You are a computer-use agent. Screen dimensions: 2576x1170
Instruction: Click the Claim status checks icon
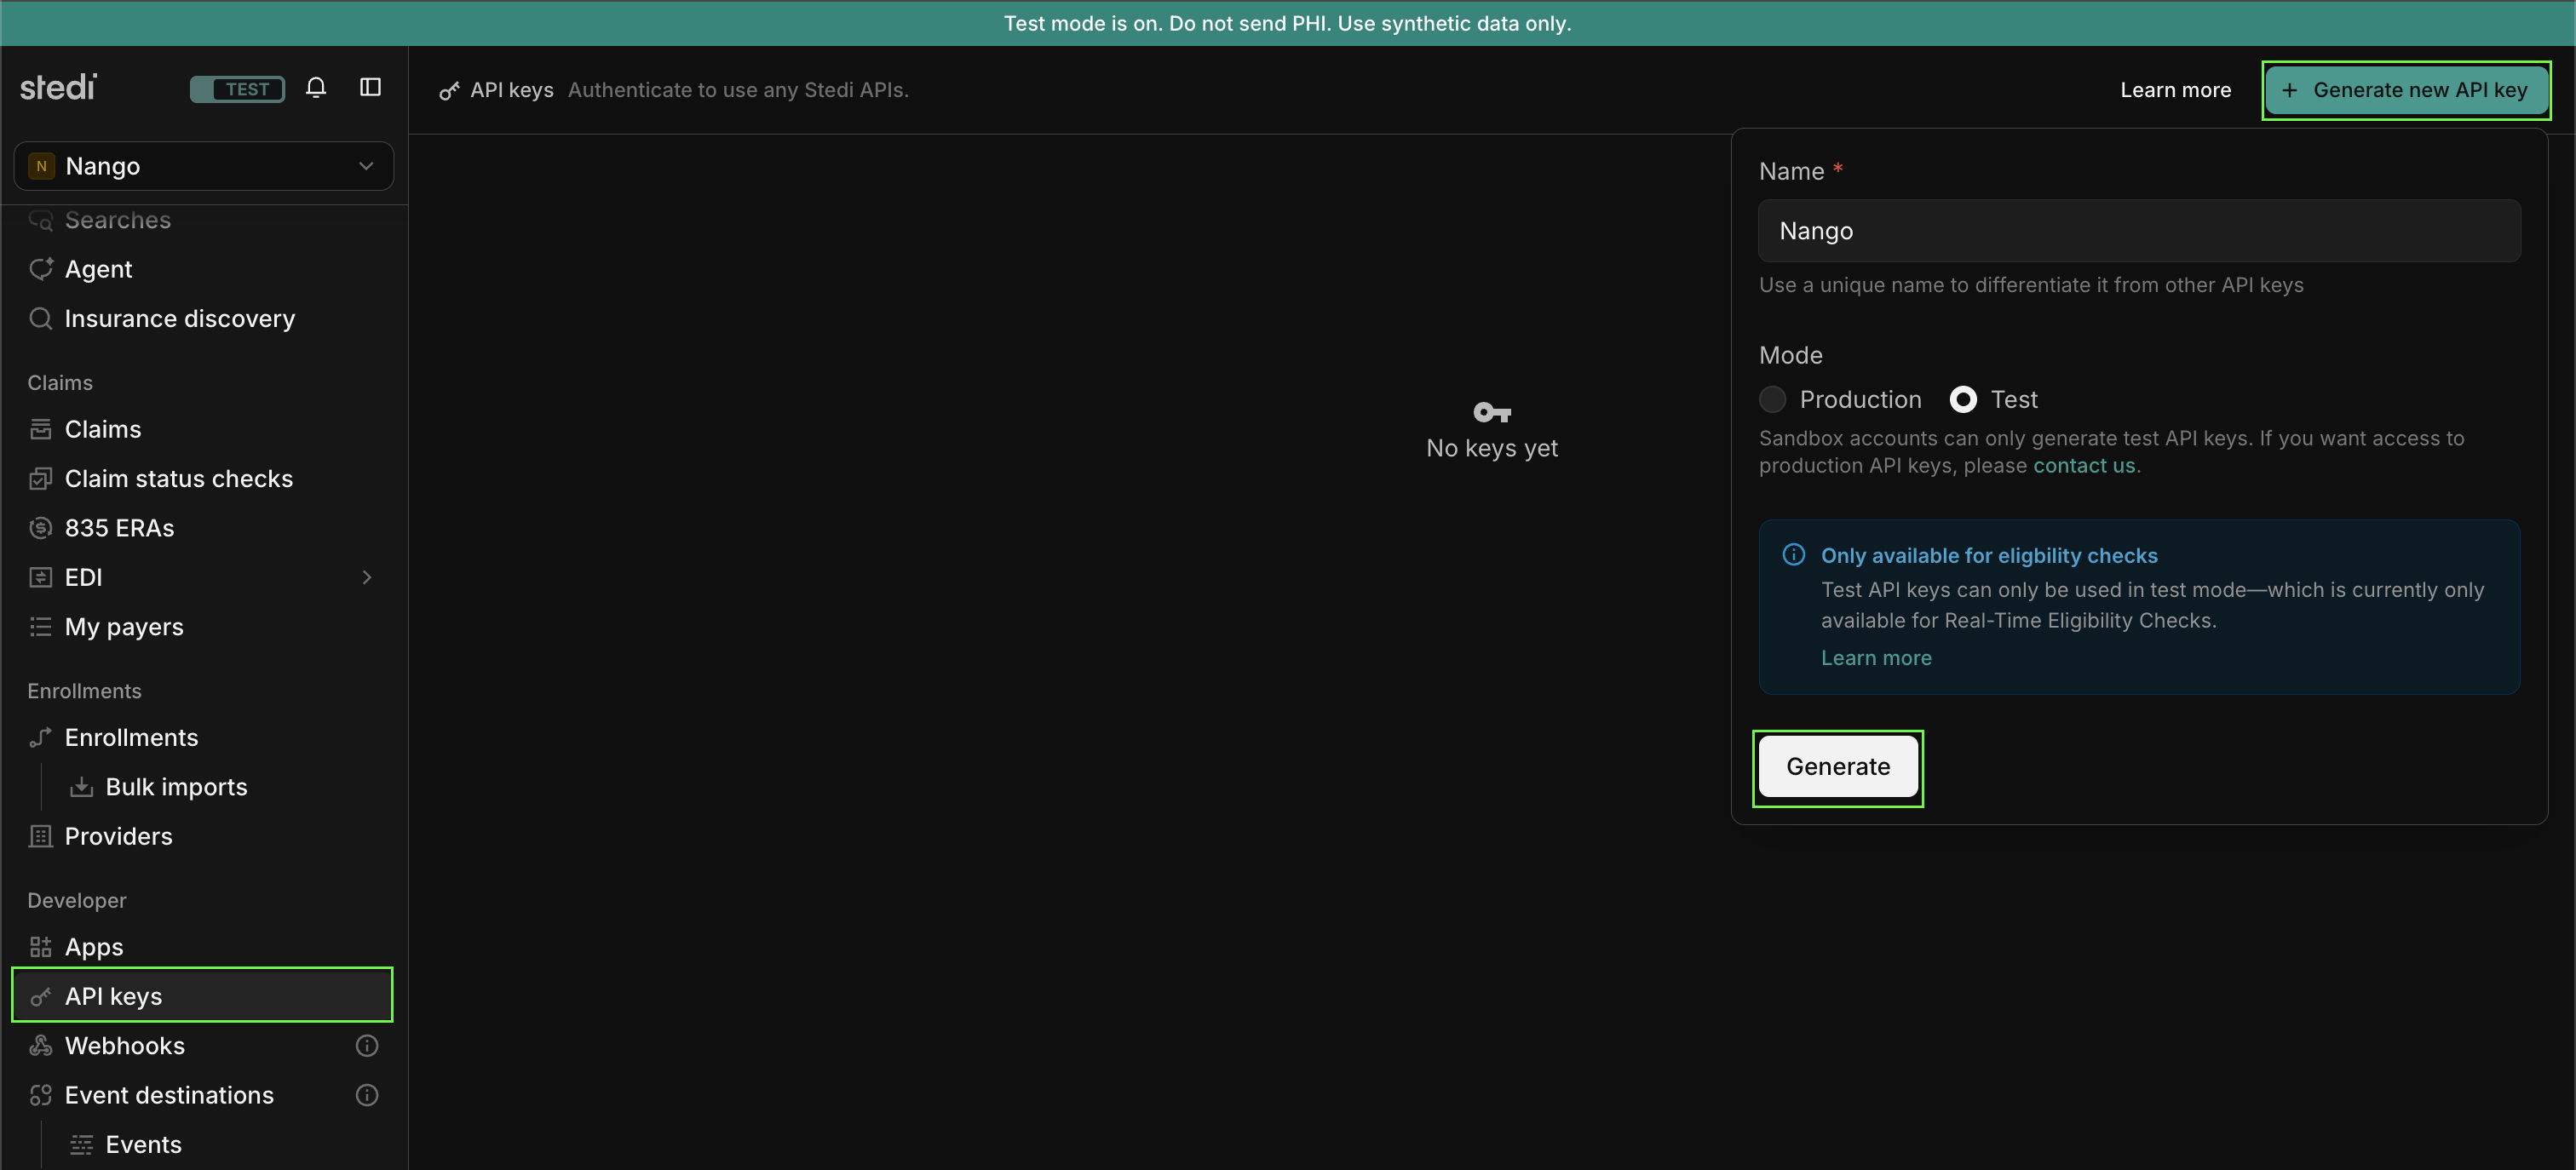tap(41, 479)
